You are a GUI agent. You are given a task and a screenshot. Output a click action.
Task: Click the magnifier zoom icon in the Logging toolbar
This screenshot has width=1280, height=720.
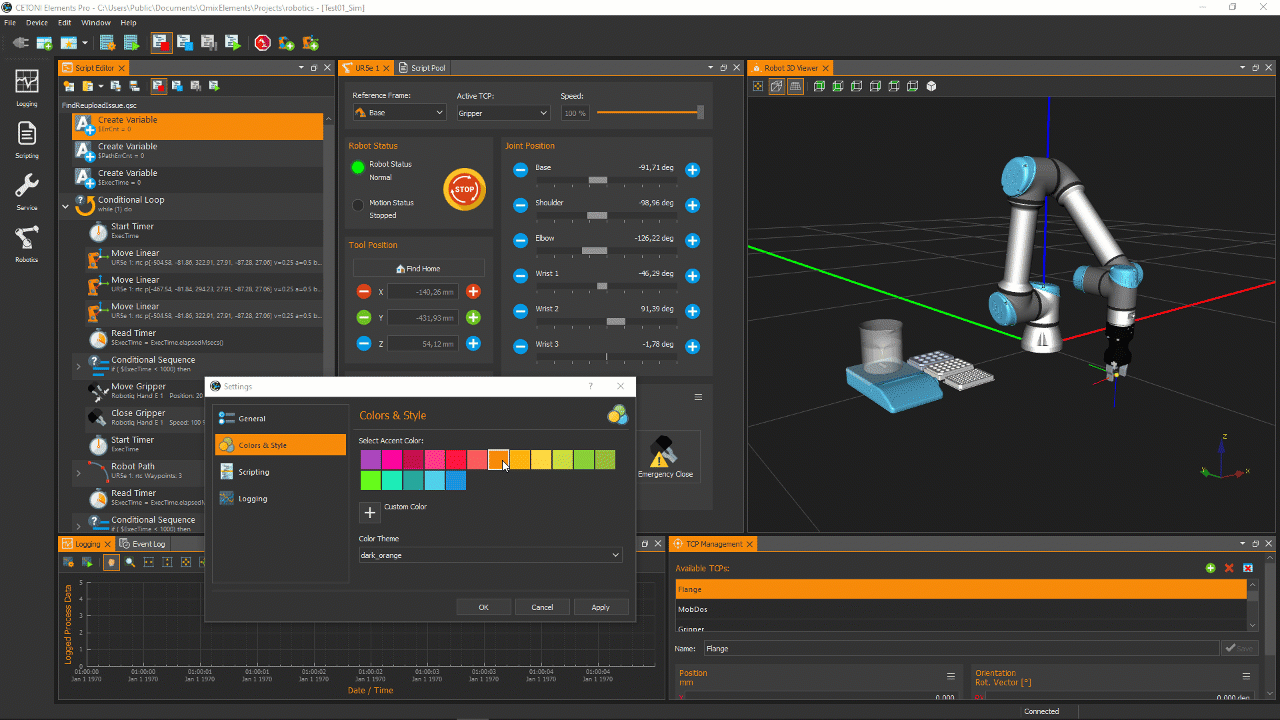(129, 562)
